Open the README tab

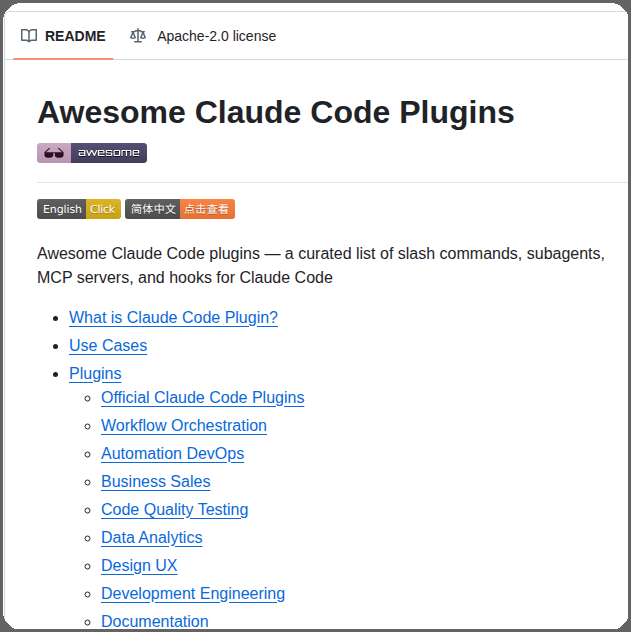(x=63, y=36)
